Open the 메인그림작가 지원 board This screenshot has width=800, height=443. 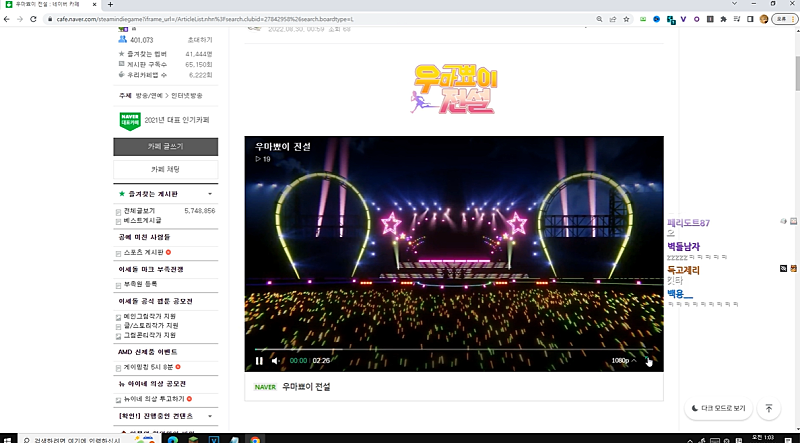tap(149, 316)
